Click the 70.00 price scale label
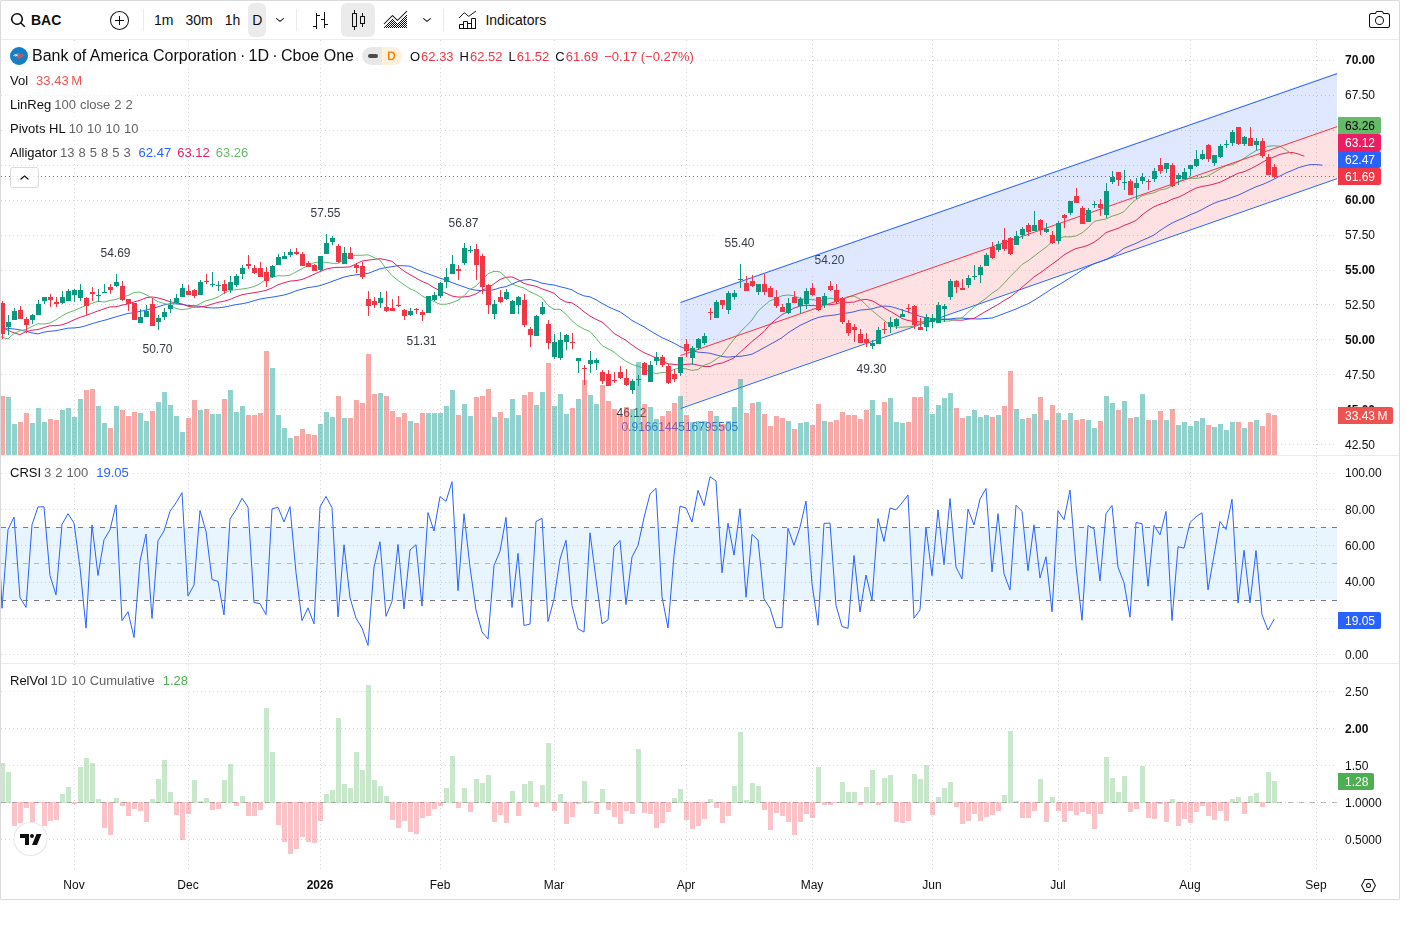Image resolution: width=1420 pixels, height=950 pixels. pyautogui.click(x=1360, y=60)
